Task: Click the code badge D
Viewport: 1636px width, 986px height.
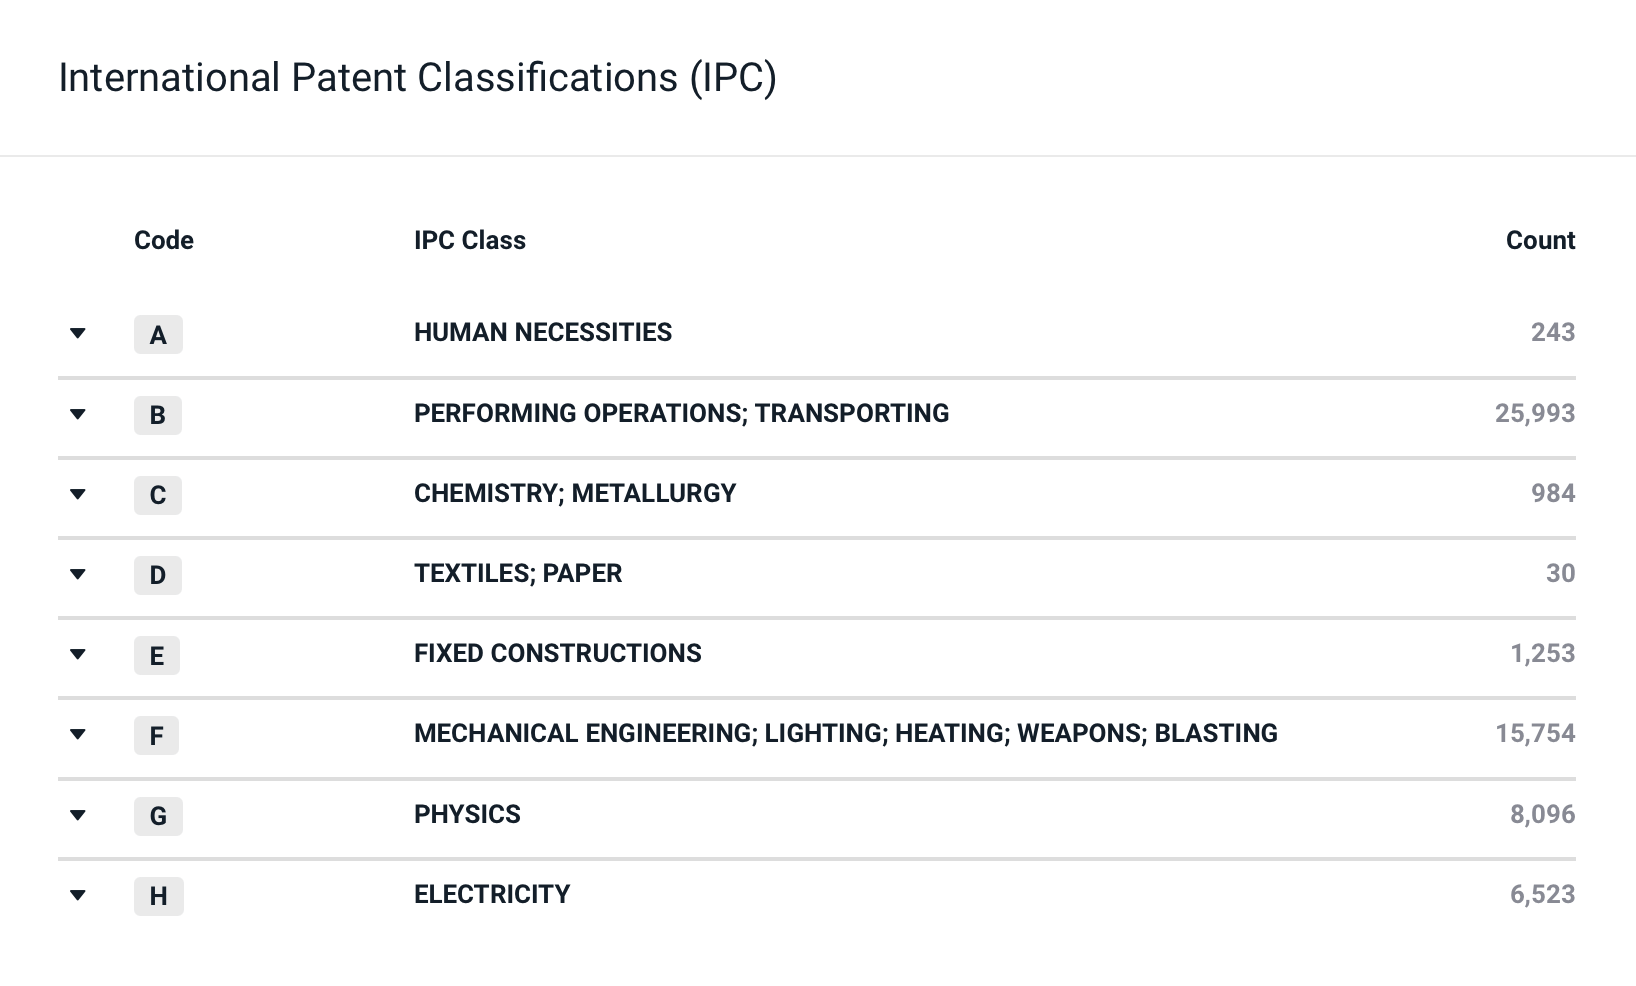Action: (158, 575)
